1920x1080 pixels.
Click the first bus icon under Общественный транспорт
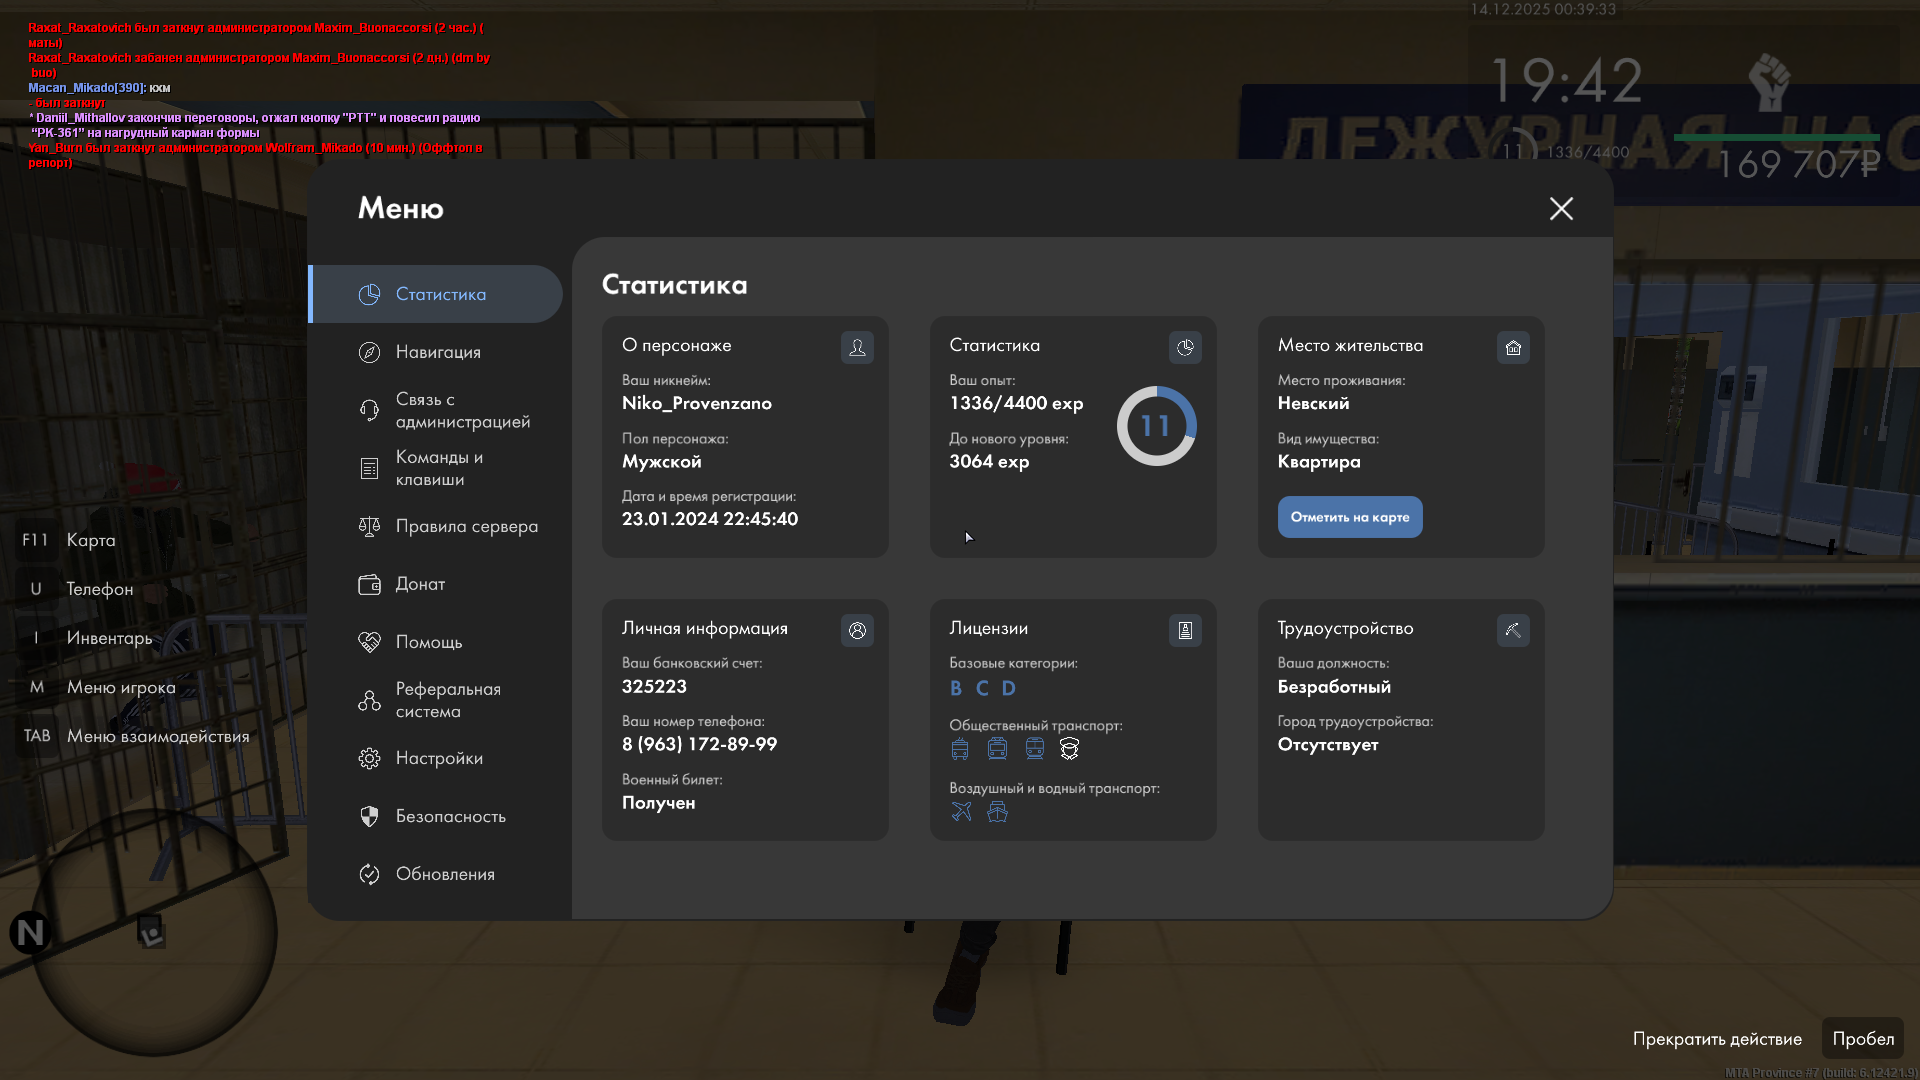pyautogui.click(x=960, y=749)
